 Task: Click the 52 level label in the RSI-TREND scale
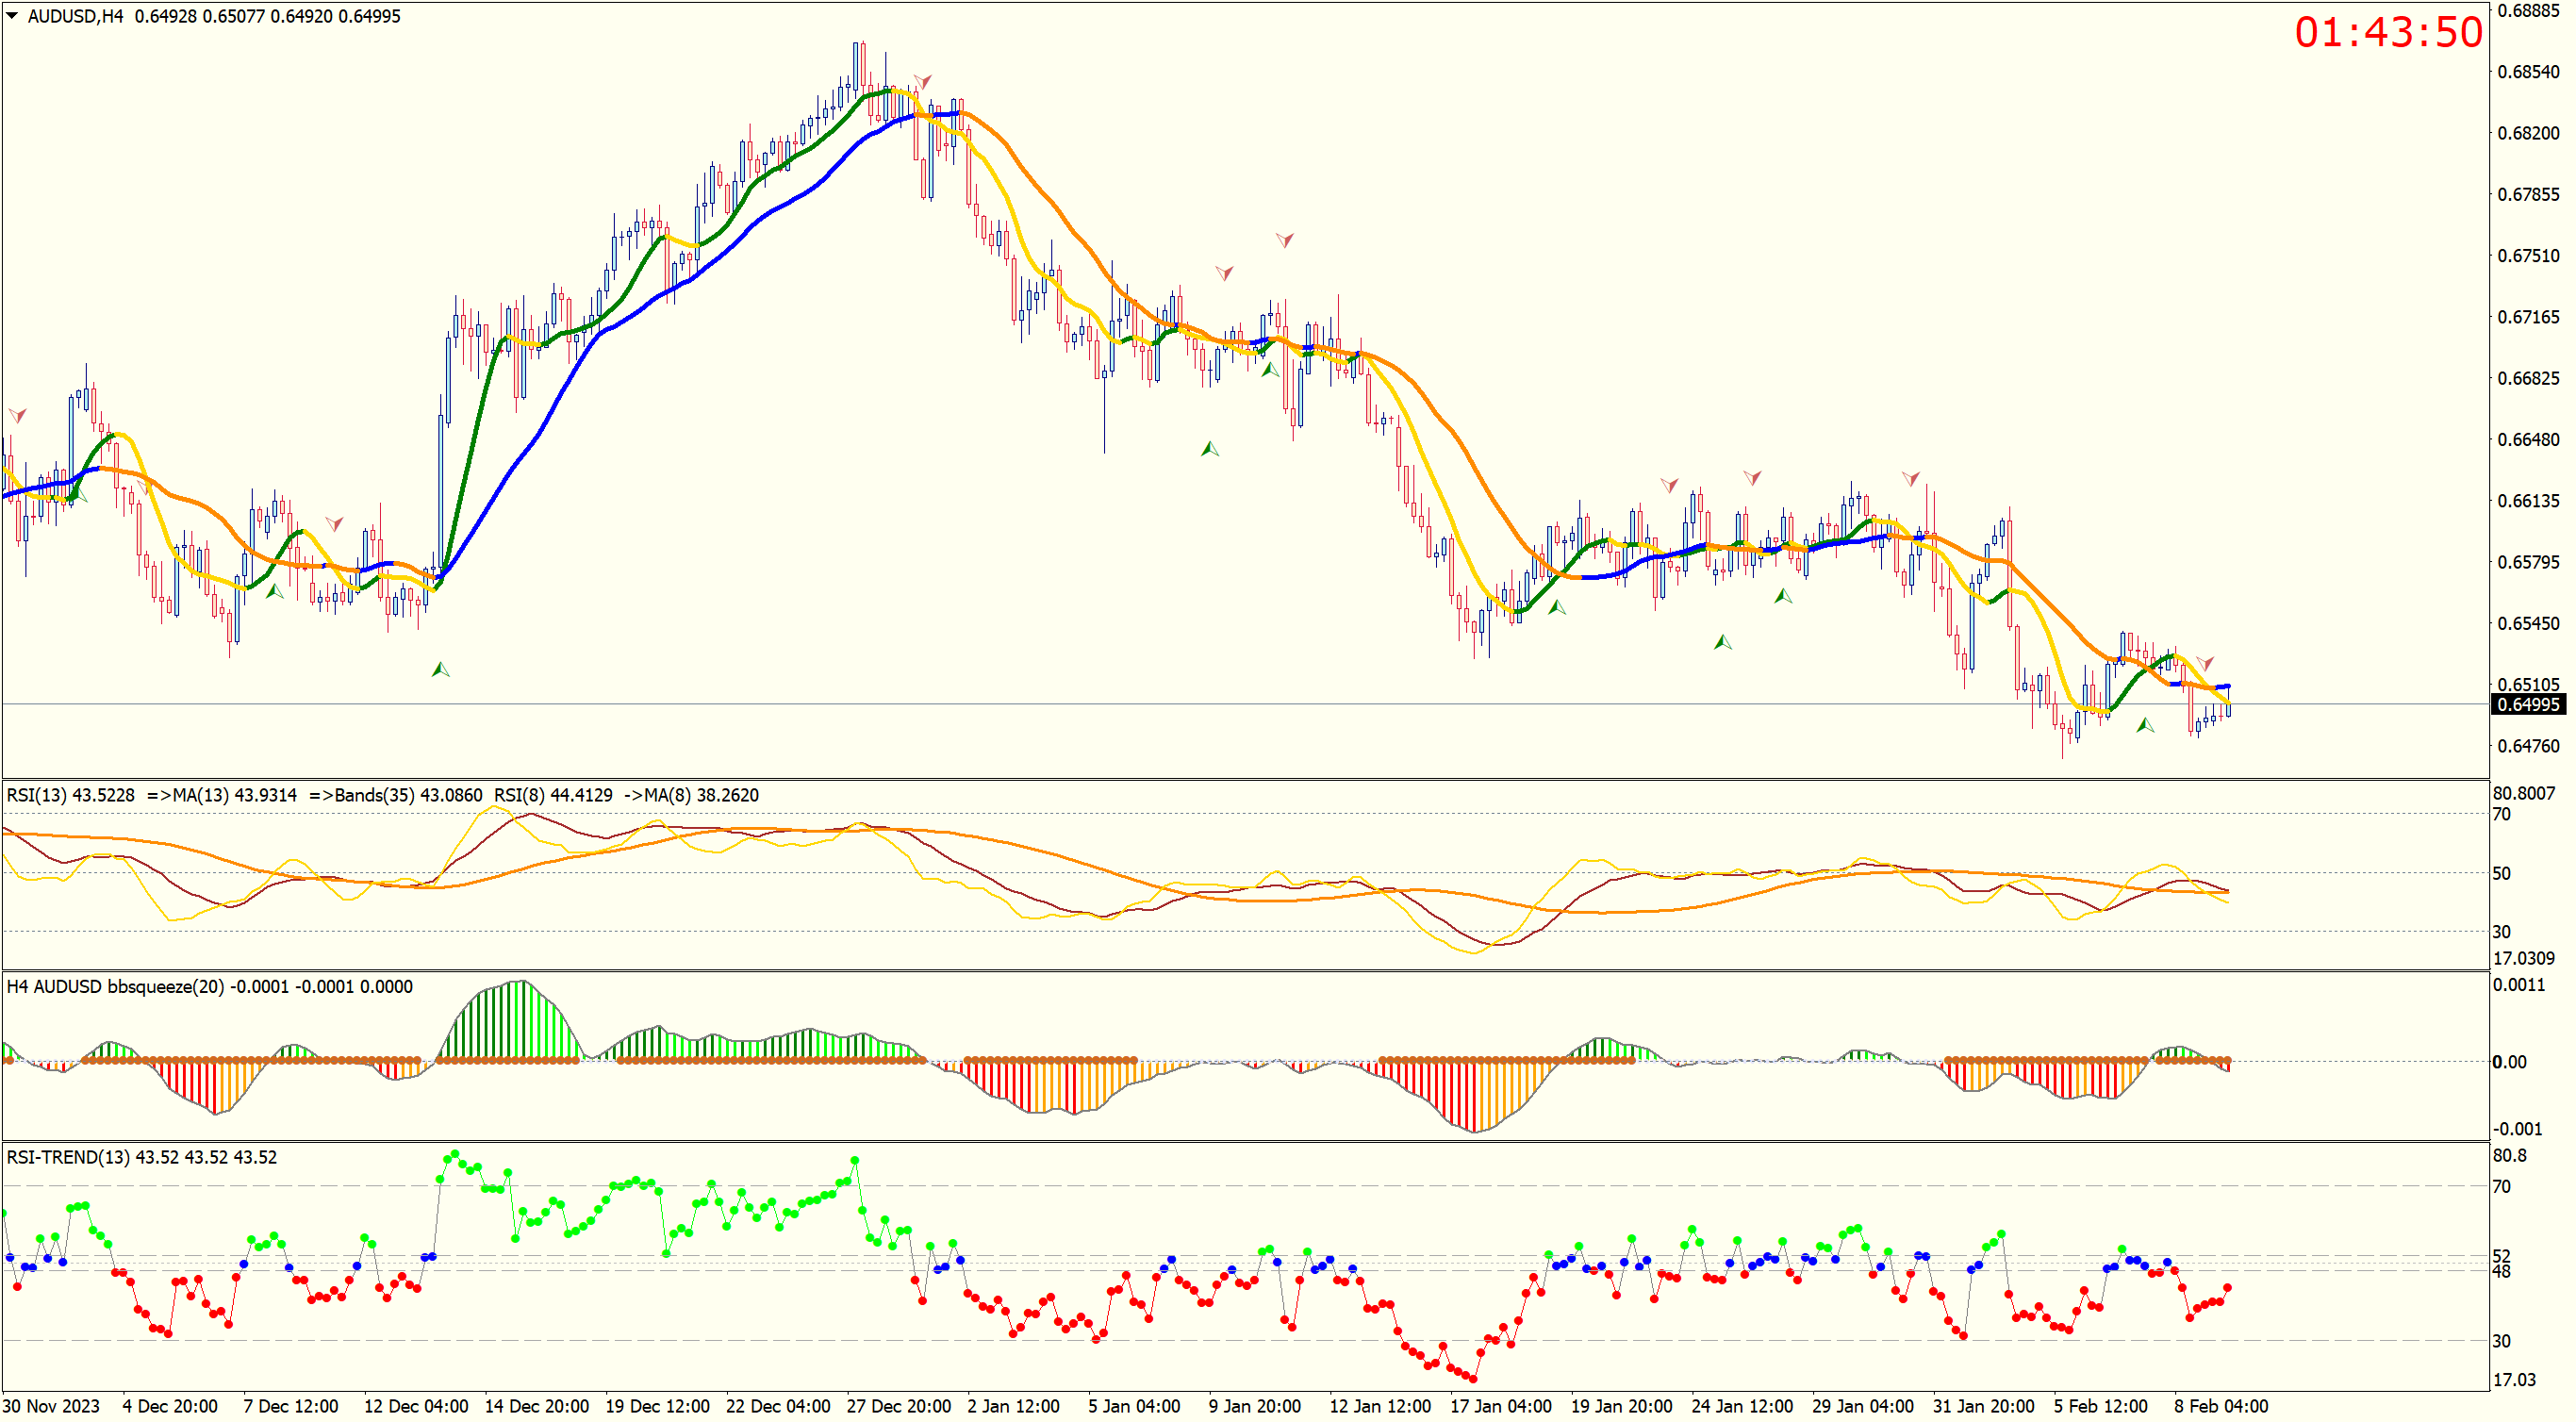pyautogui.click(x=2501, y=1256)
